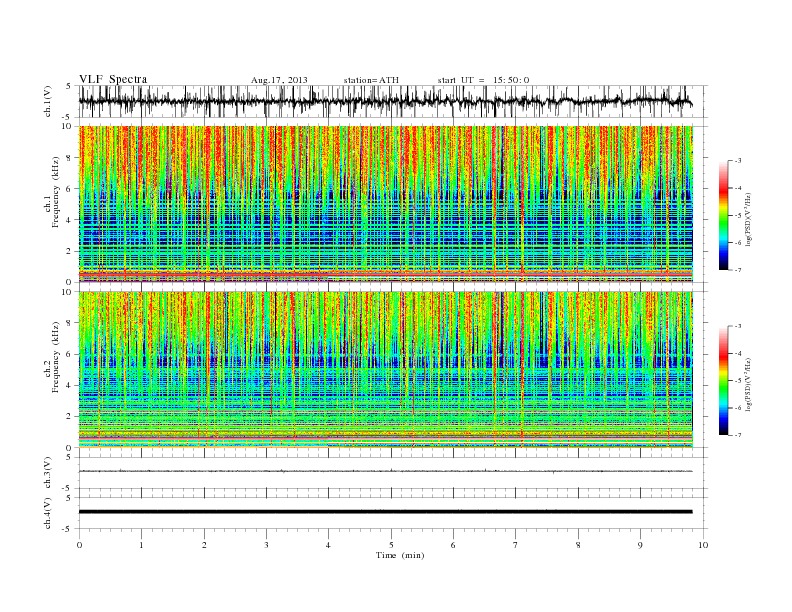Viewport: 792px width, 612px height.
Task: Click the ch.1(V) waveform axis label
Action: 48,101
